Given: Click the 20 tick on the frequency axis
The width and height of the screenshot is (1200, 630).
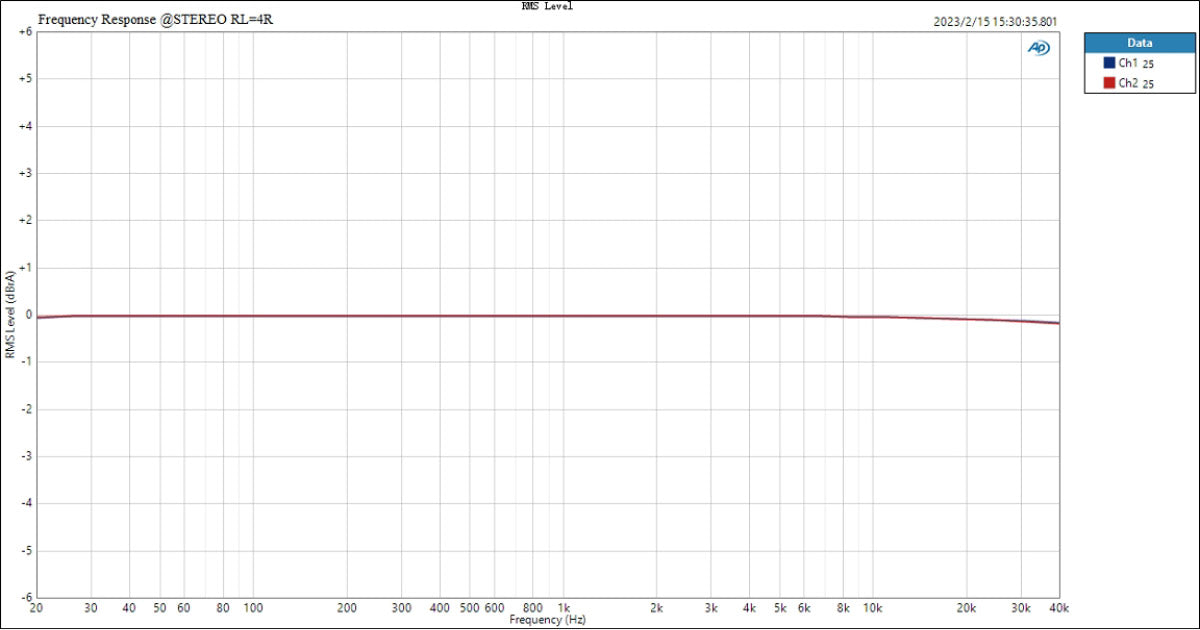Looking at the screenshot, I should (37, 608).
